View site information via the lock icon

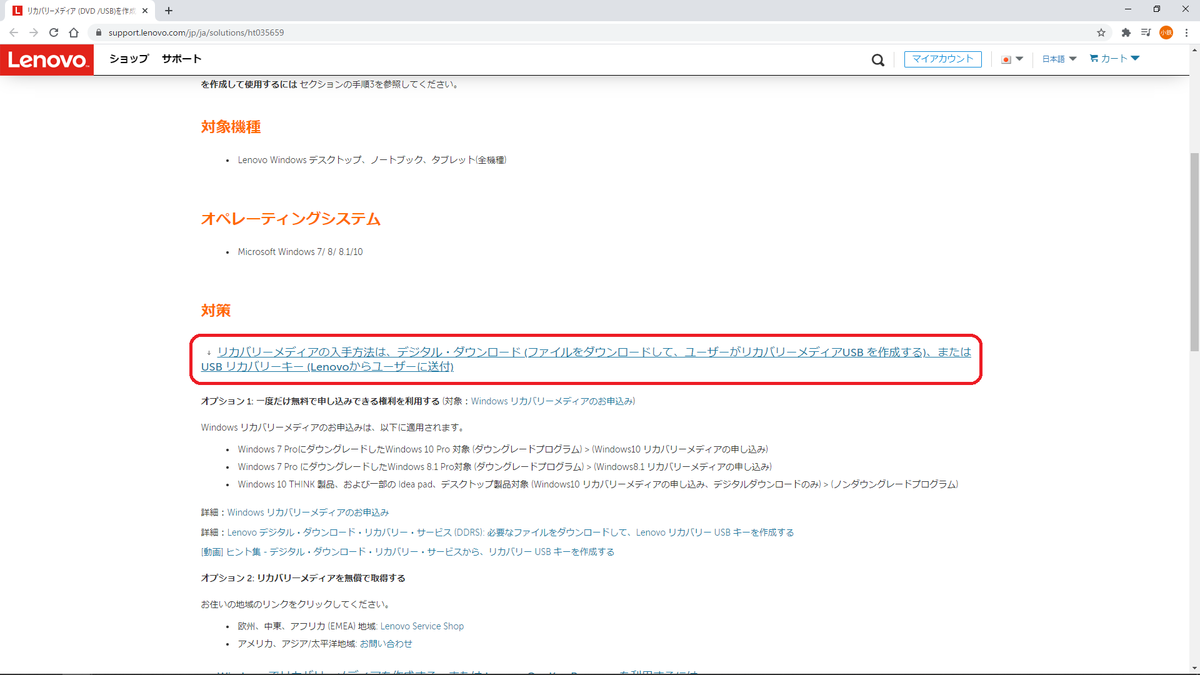98,32
